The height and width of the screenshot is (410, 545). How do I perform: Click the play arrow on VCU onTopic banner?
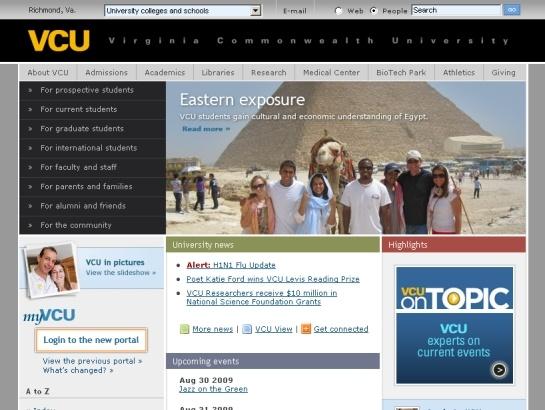[499, 370]
